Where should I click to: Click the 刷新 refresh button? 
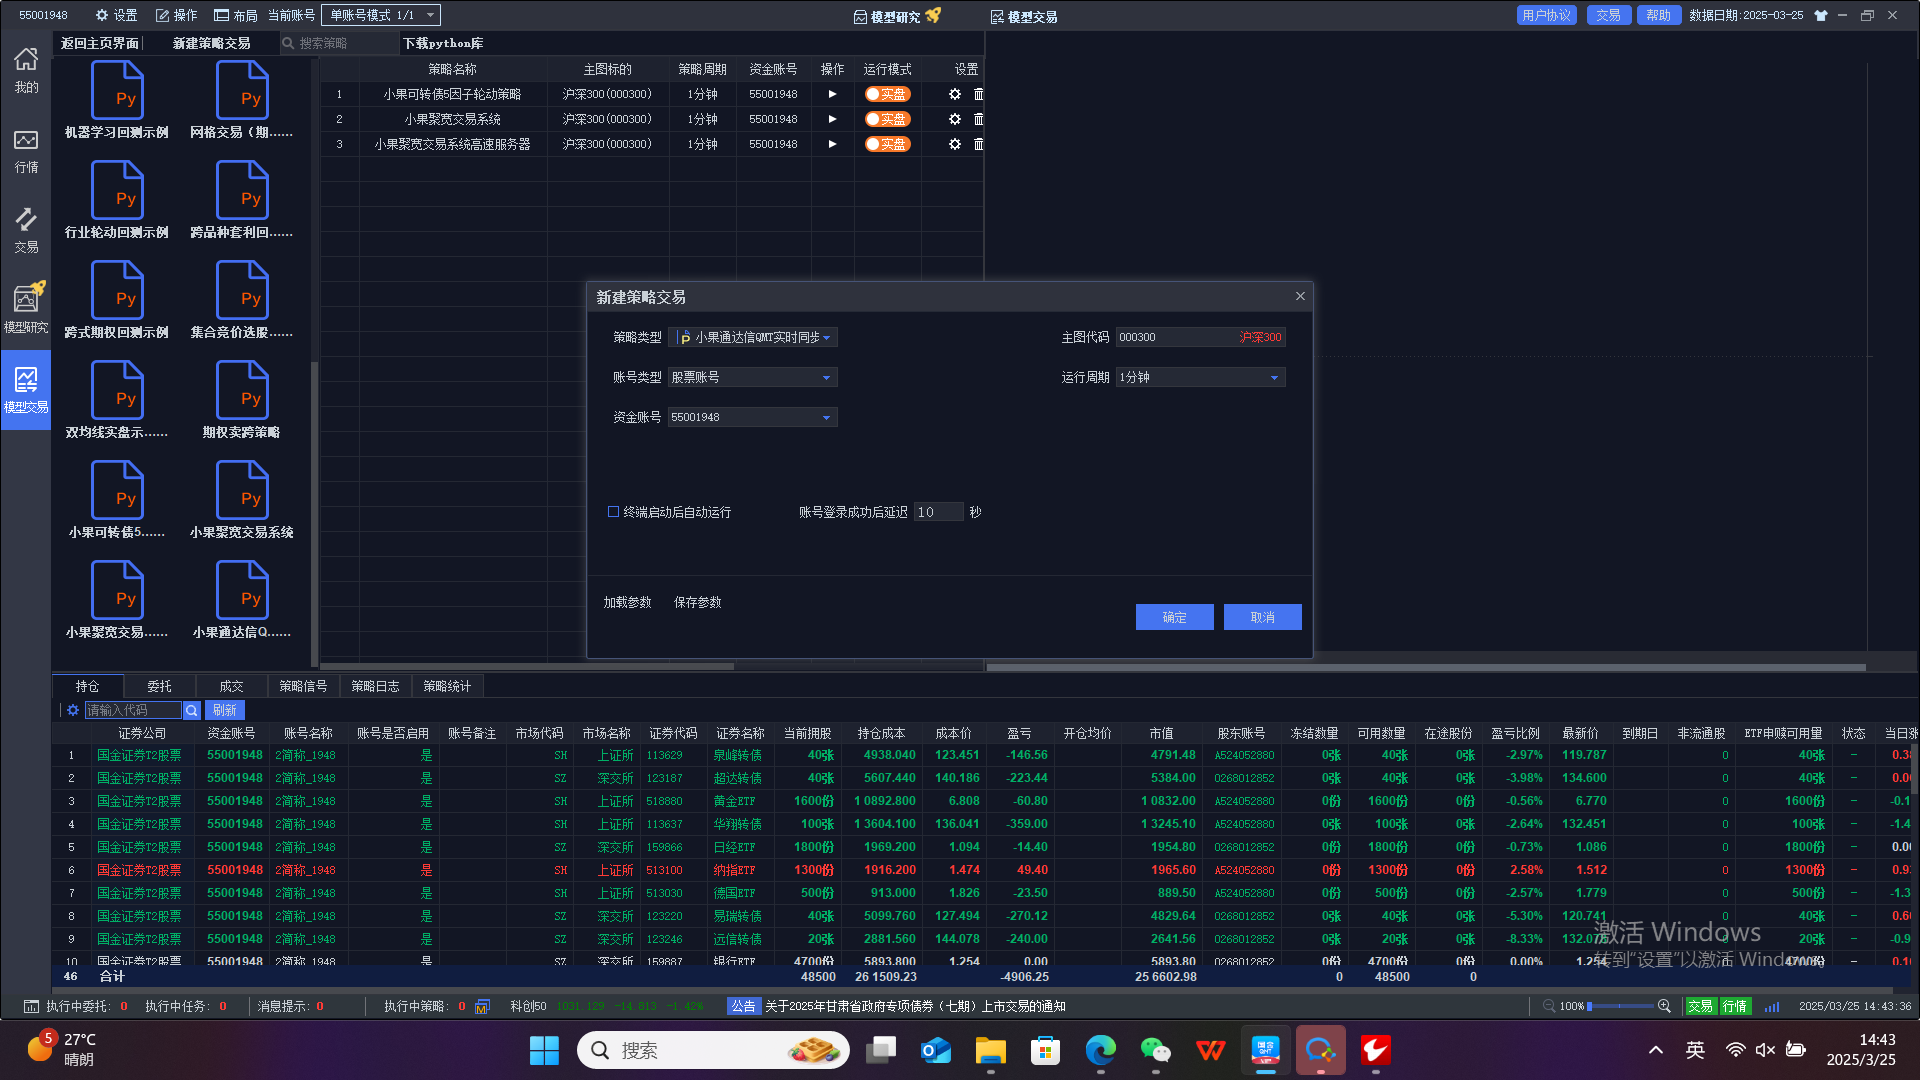(225, 710)
